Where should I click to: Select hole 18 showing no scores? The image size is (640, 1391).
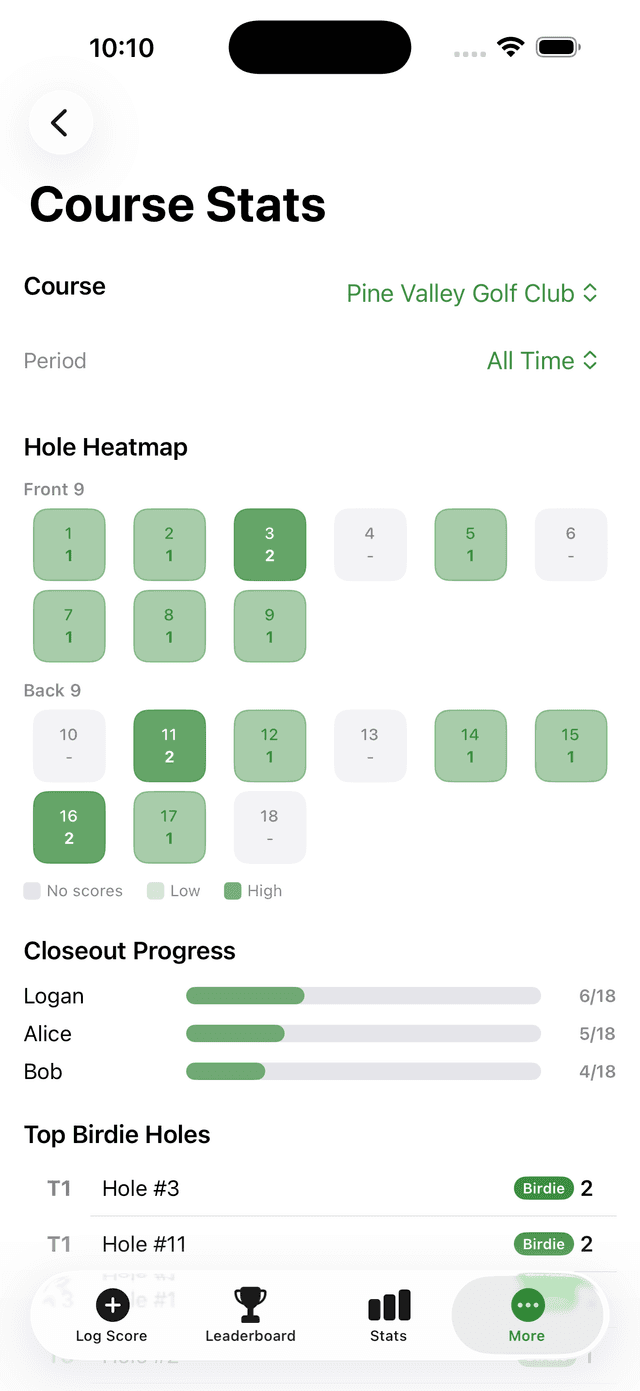coord(269,827)
